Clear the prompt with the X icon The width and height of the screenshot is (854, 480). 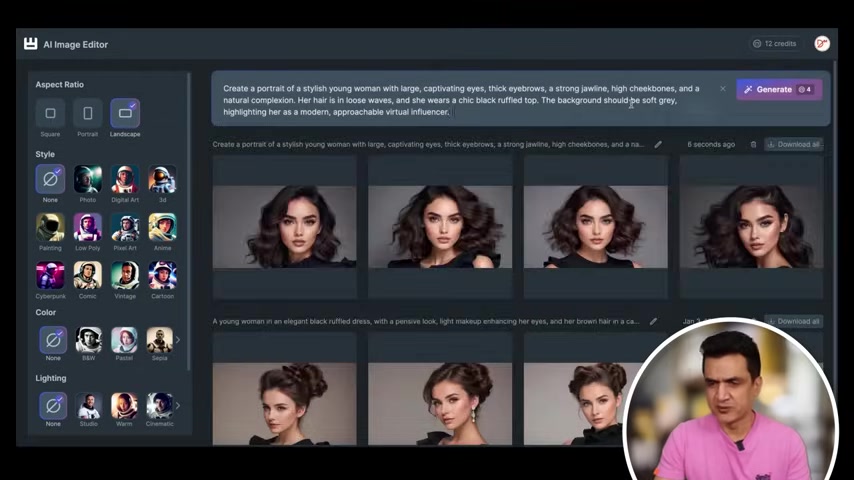tap(723, 89)
